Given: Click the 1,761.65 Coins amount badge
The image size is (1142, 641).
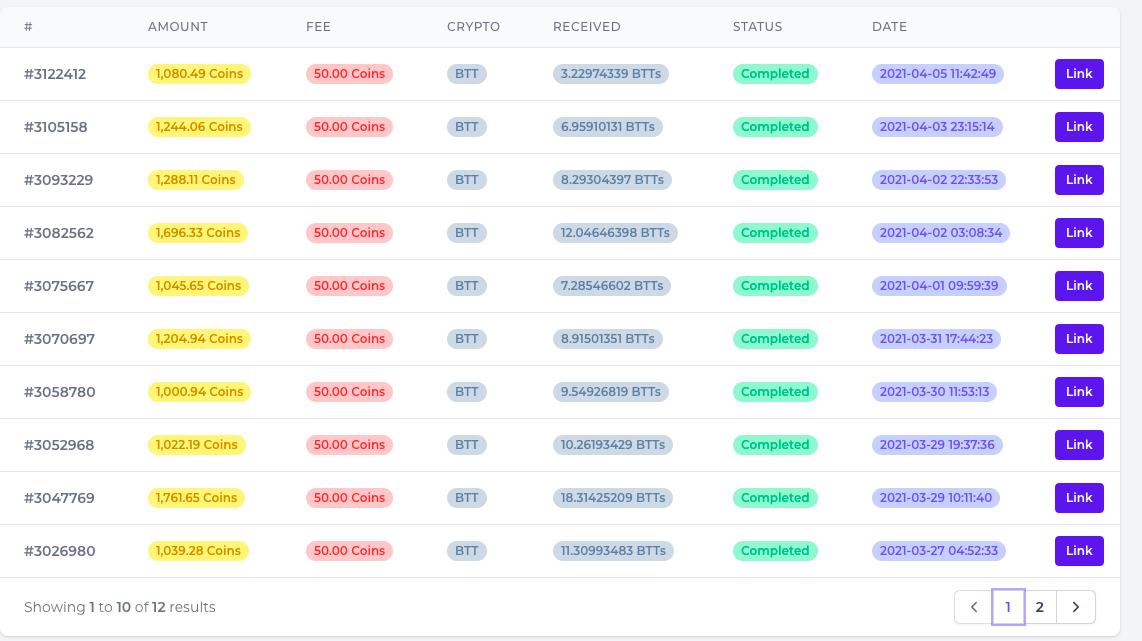Looking at the screenshot, I should (196, 498).
